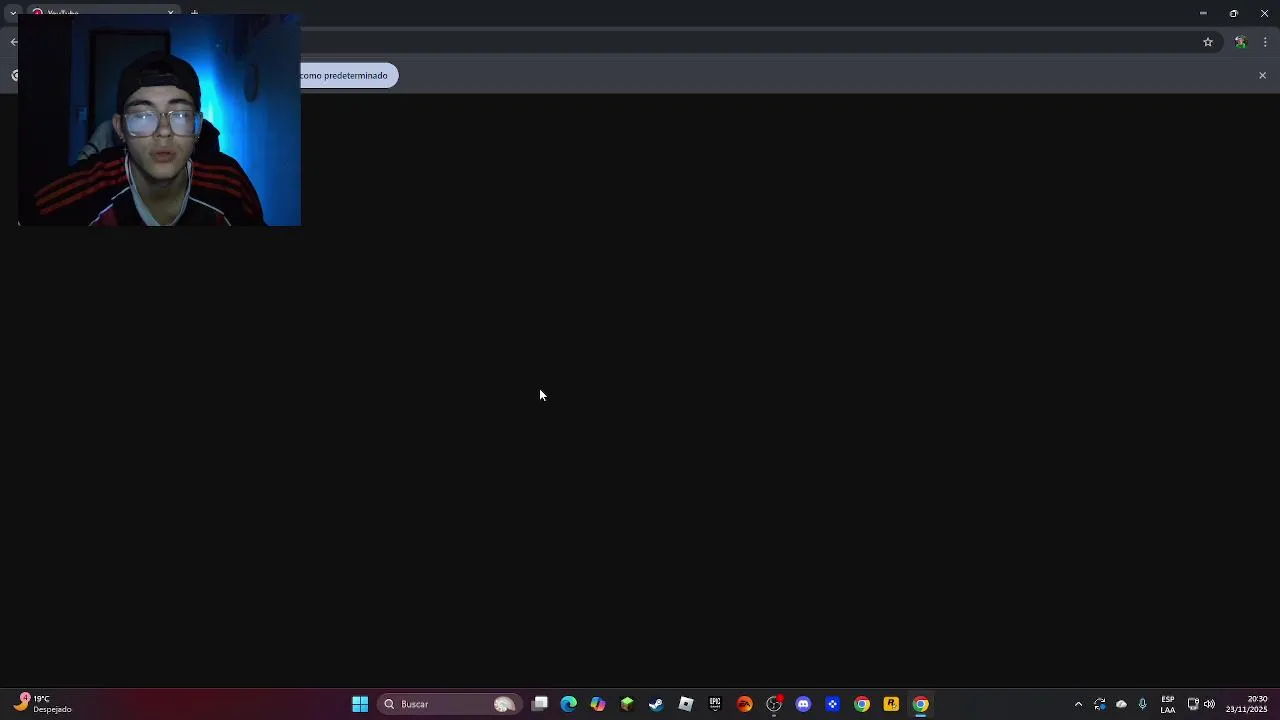
Task: Show hidden system tray icons
Action: (x=1078, y=704)
